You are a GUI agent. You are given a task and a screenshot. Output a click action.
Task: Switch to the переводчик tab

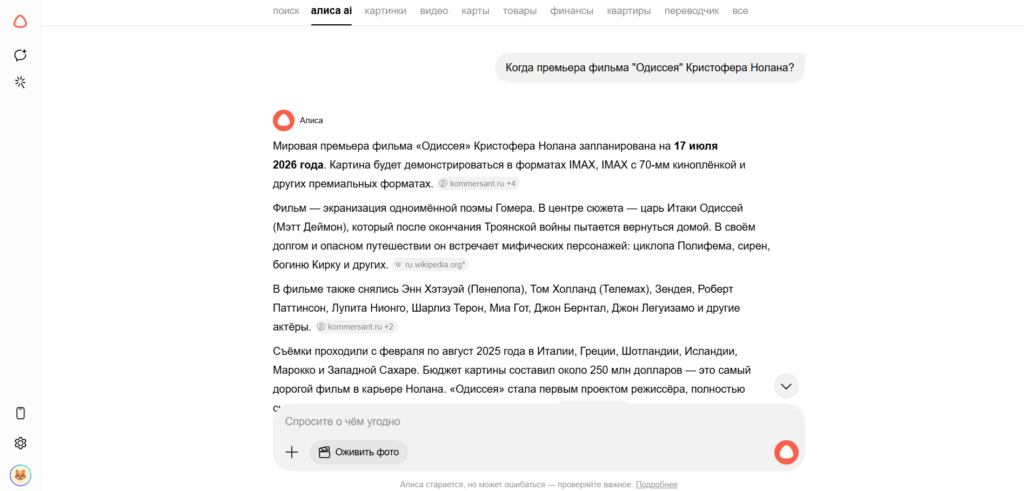point(692,10)
